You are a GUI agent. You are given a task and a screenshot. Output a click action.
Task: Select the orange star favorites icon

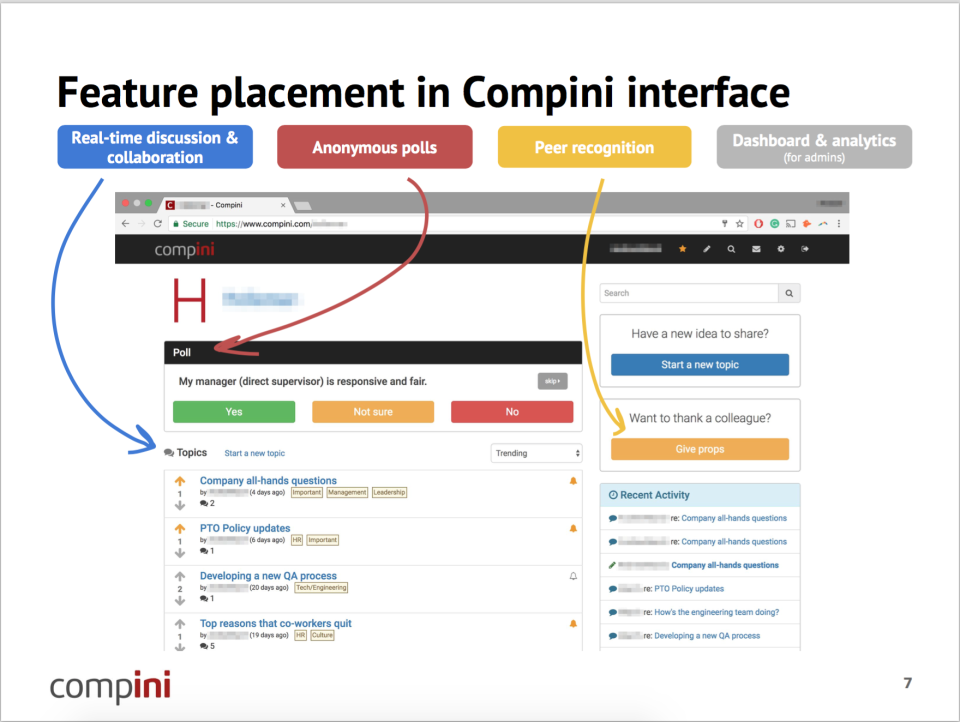pos(683,249)
